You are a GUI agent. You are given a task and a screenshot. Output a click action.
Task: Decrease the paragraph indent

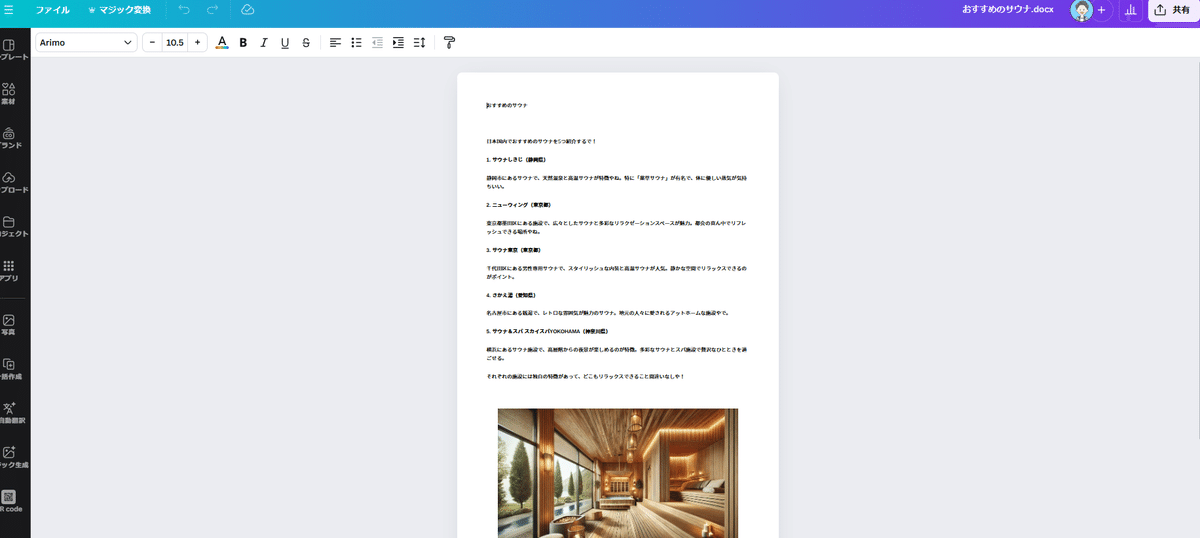coord(377,42)
